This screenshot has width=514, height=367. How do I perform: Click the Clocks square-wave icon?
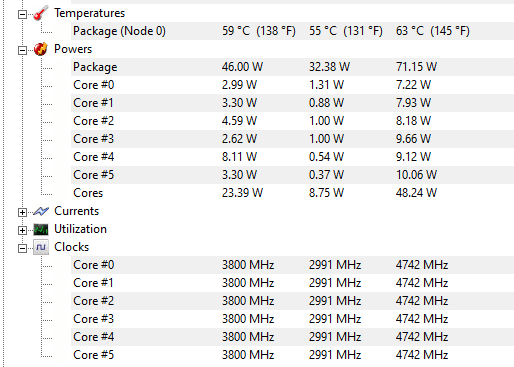pyautogui.click(x=41, y=247)
